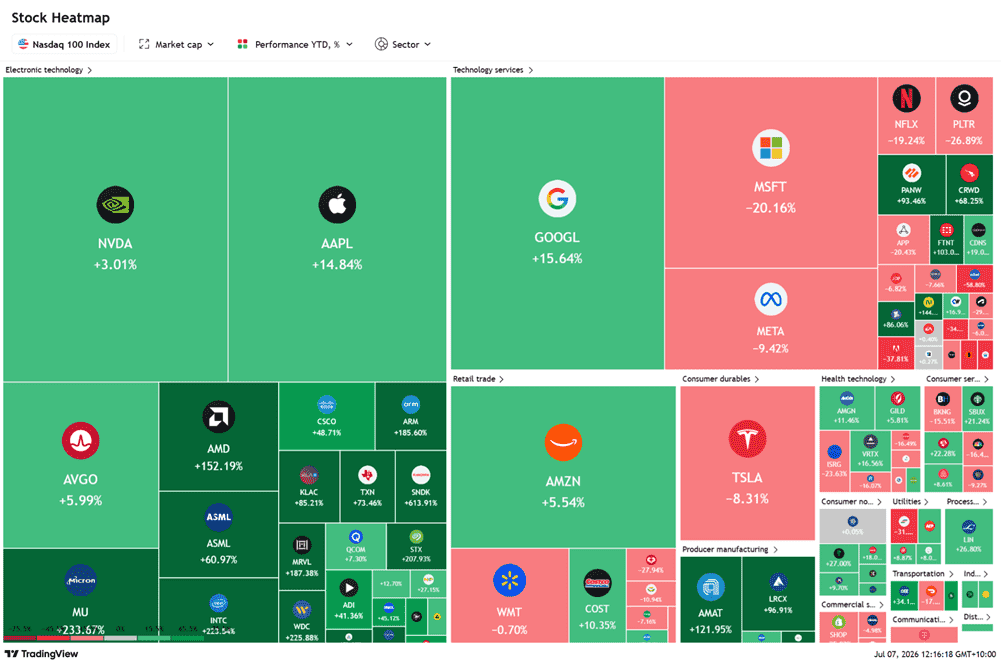Viewport: 1001px width, 666px height.
Task: Click the PANW logo icon
Action: coord(911,172)
